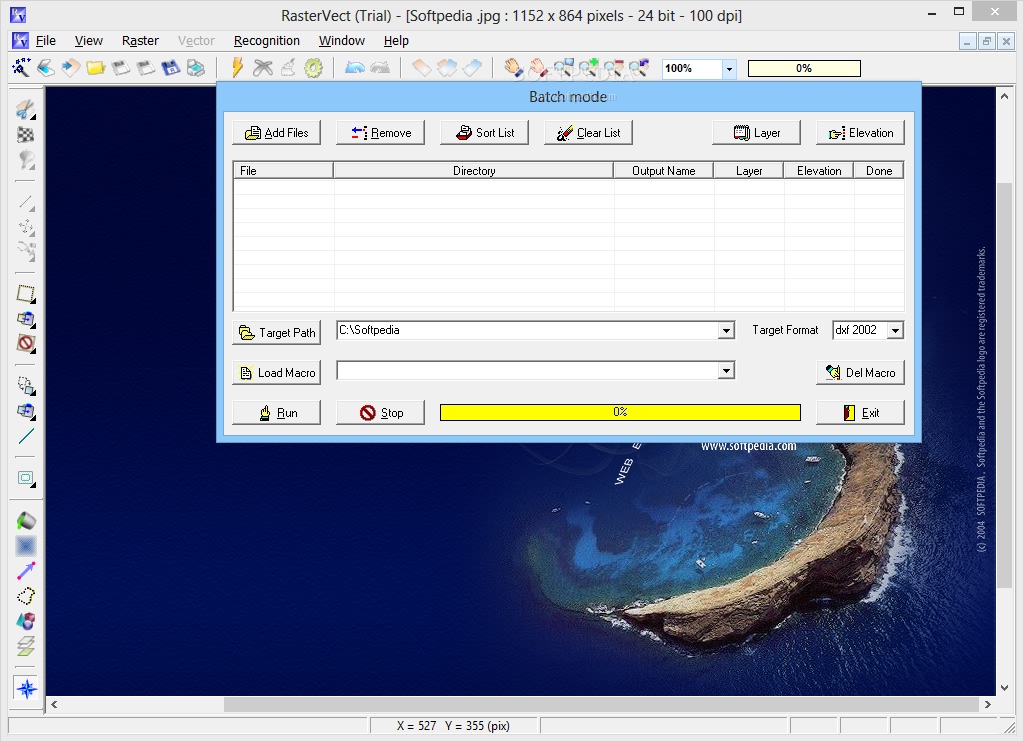Click the lightning bolt vectorize icon
Image resolution: width=1024 pixels, height=742 pixels.
[237, 67]
